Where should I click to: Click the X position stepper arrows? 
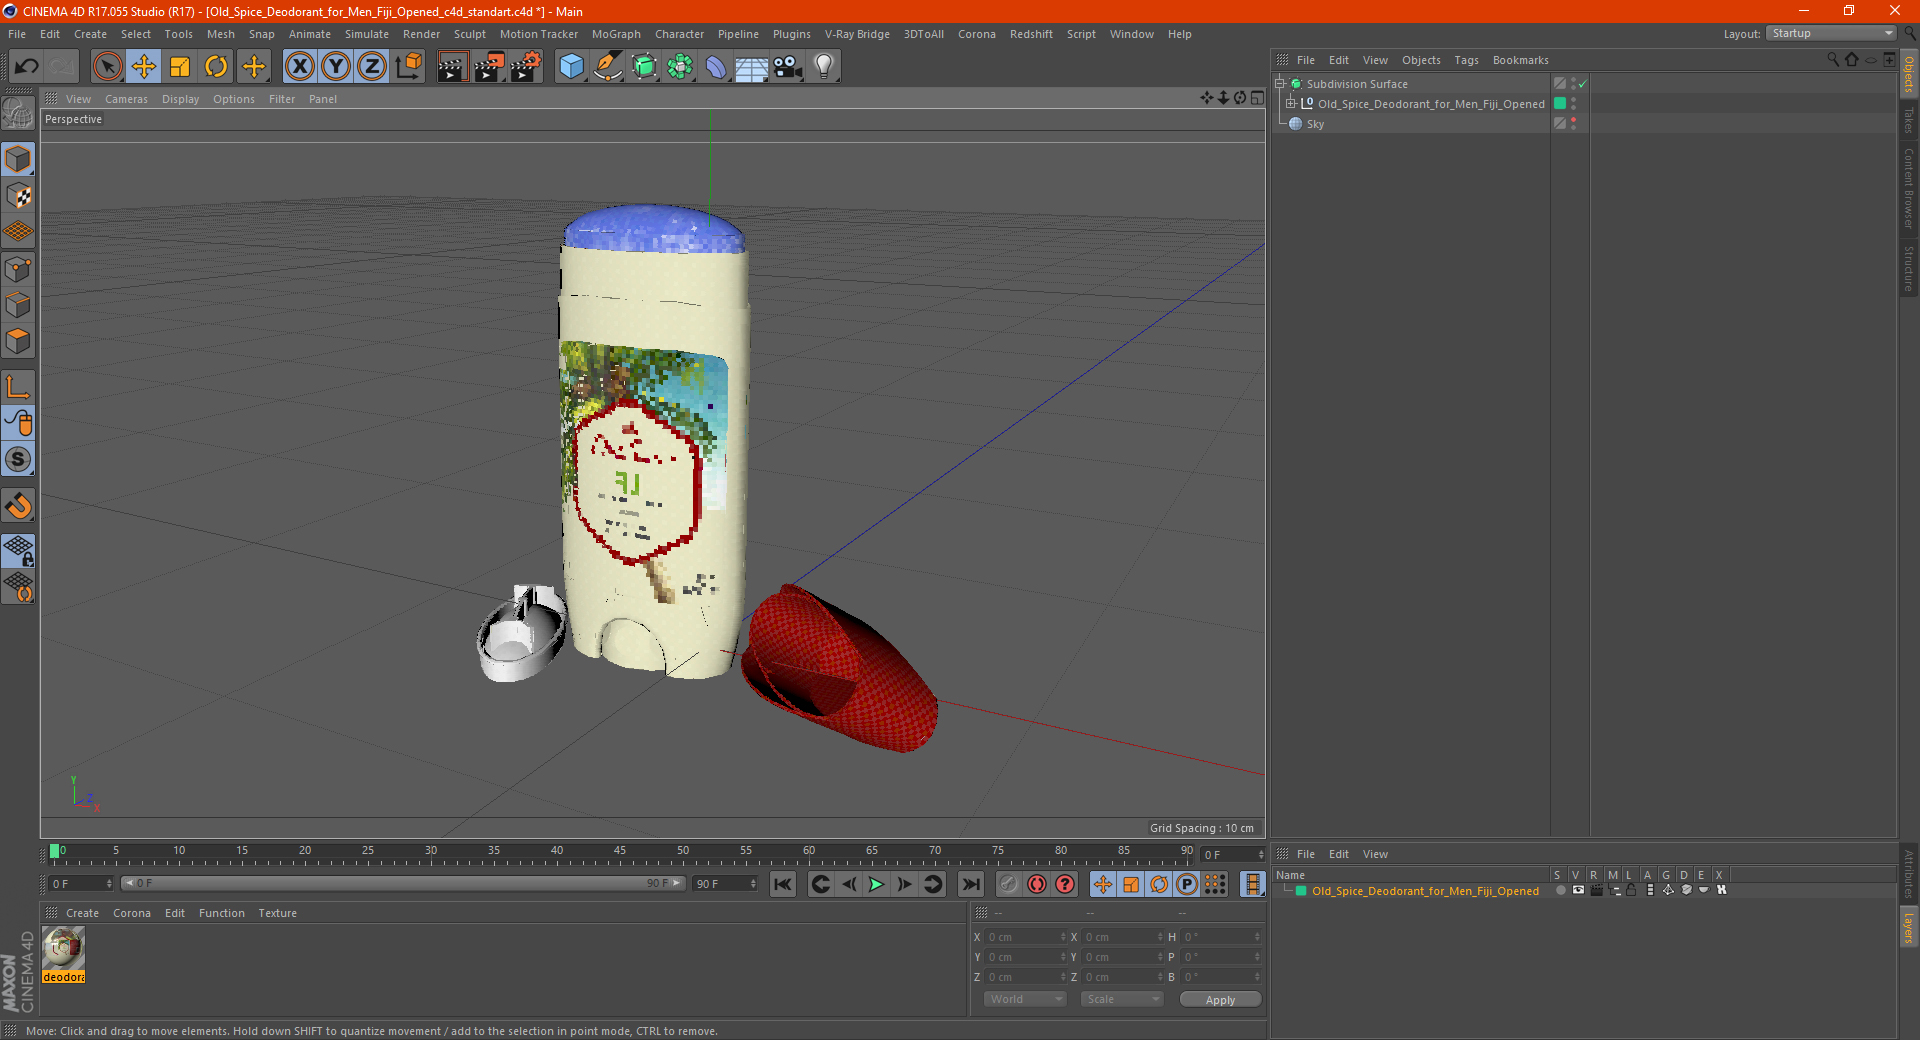click(1063, 937)
